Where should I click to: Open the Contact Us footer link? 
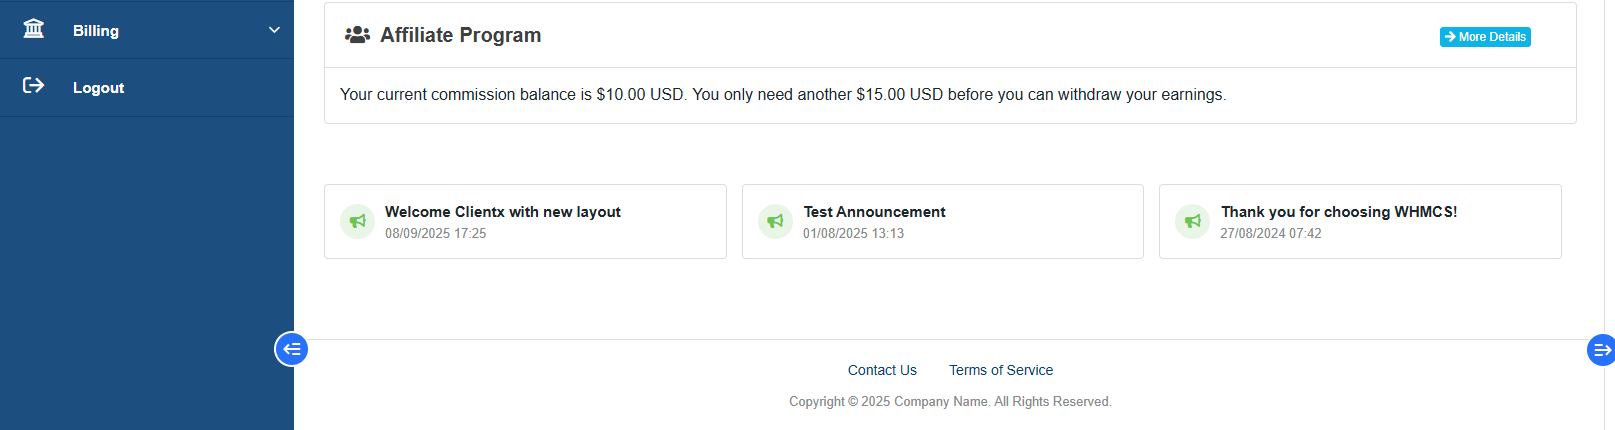tap(882, 370)
